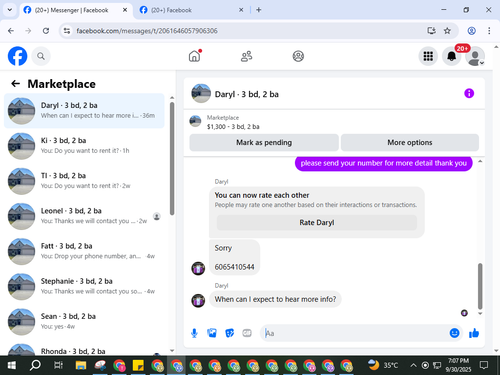This screenshot has height=375, width=500.
Task: Open Windows Start menu
Action: [x=11, y=365]
